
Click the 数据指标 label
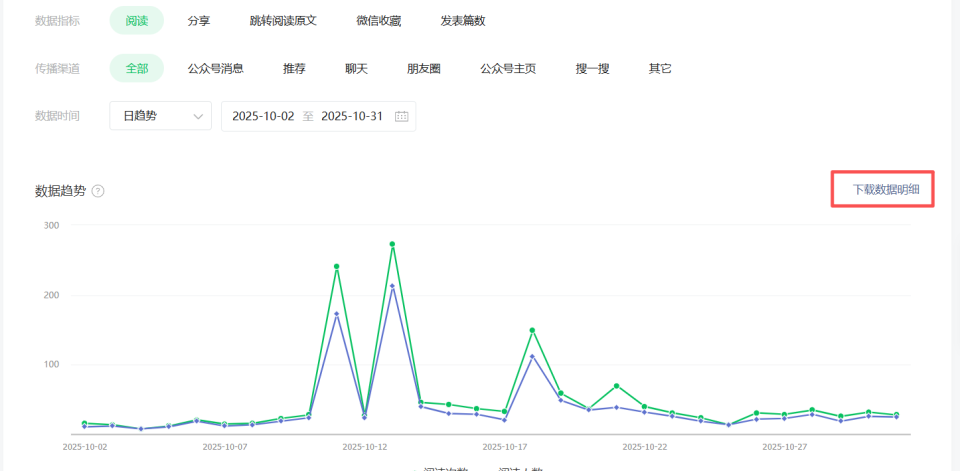click(x=58, y=21)
